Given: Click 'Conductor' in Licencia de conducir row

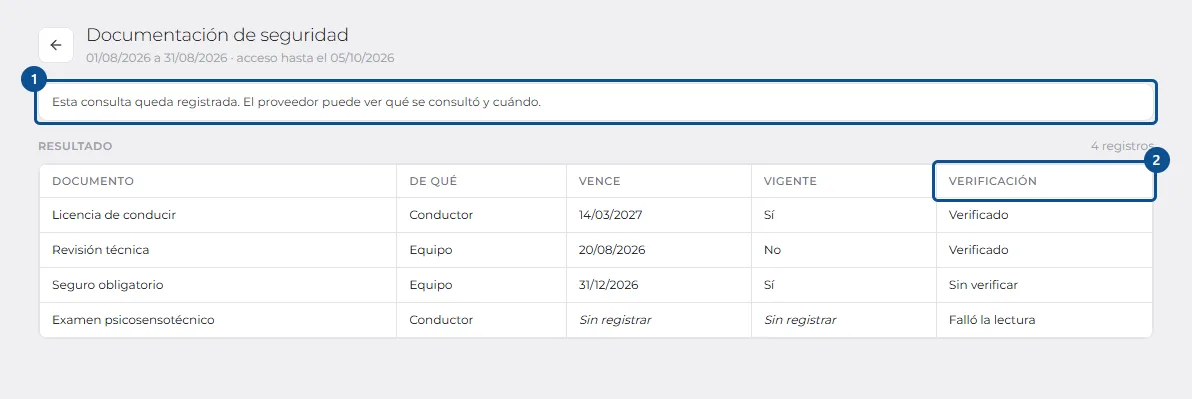Looking at the screenshot, I should pyautogui.click(x=441, y=215).
